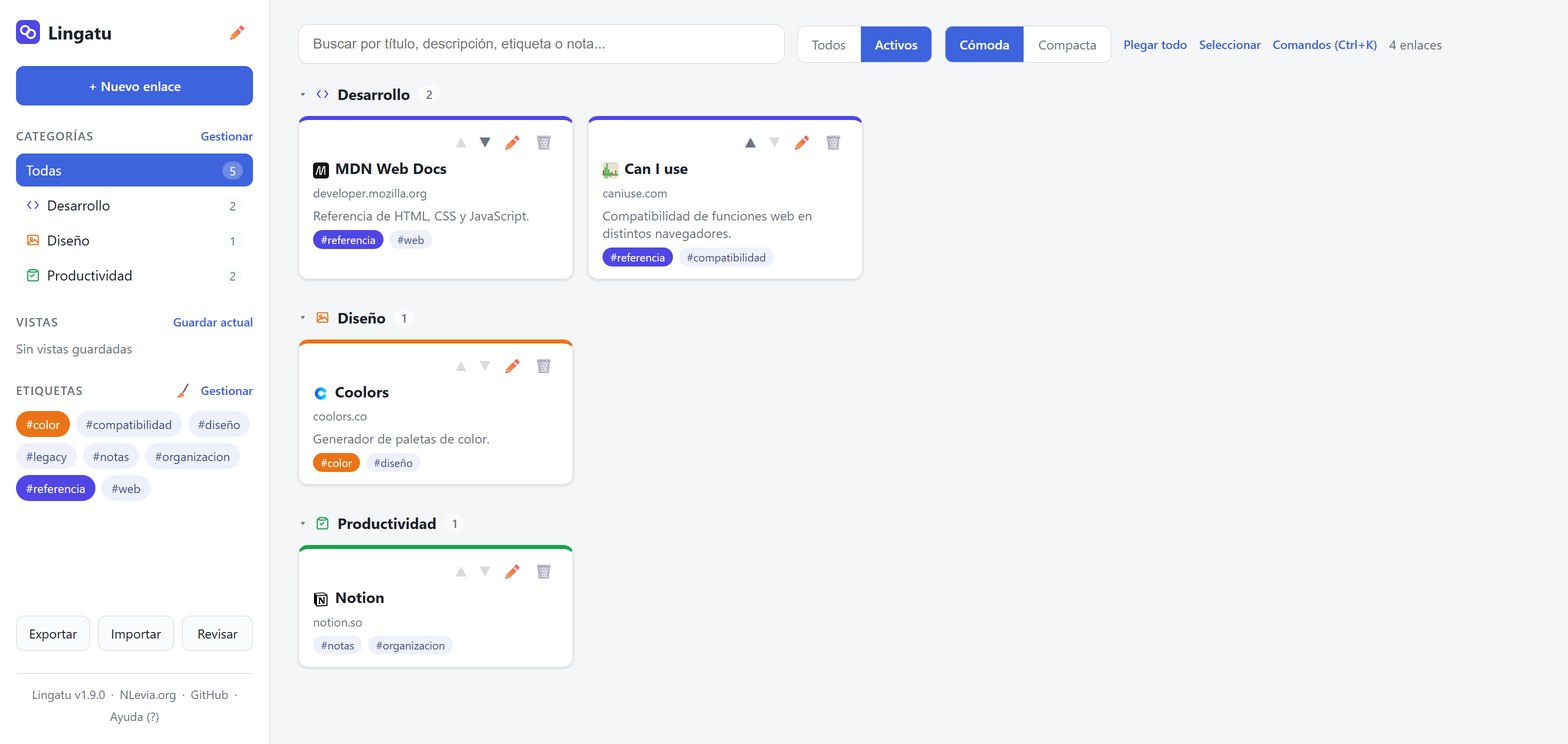This screenshot has height=744, width=1568.
Task: Click the + Nuevo enlace button
Action: pyautogui.click(x=134, y=86)
